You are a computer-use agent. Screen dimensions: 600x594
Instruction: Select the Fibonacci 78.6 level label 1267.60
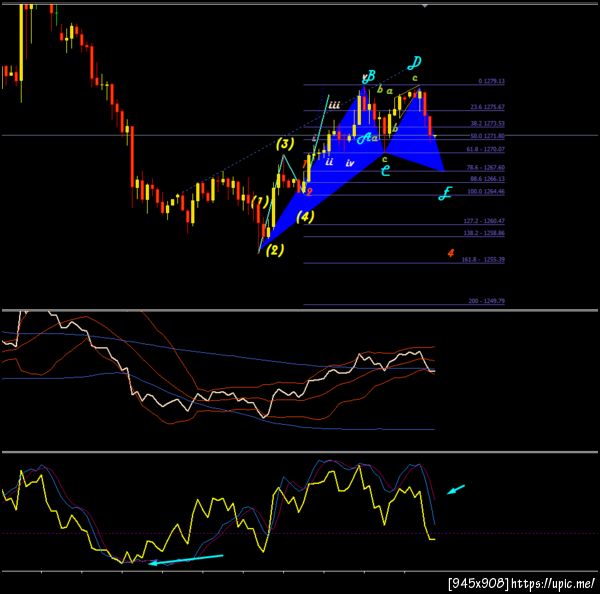[x=485, y=167]
